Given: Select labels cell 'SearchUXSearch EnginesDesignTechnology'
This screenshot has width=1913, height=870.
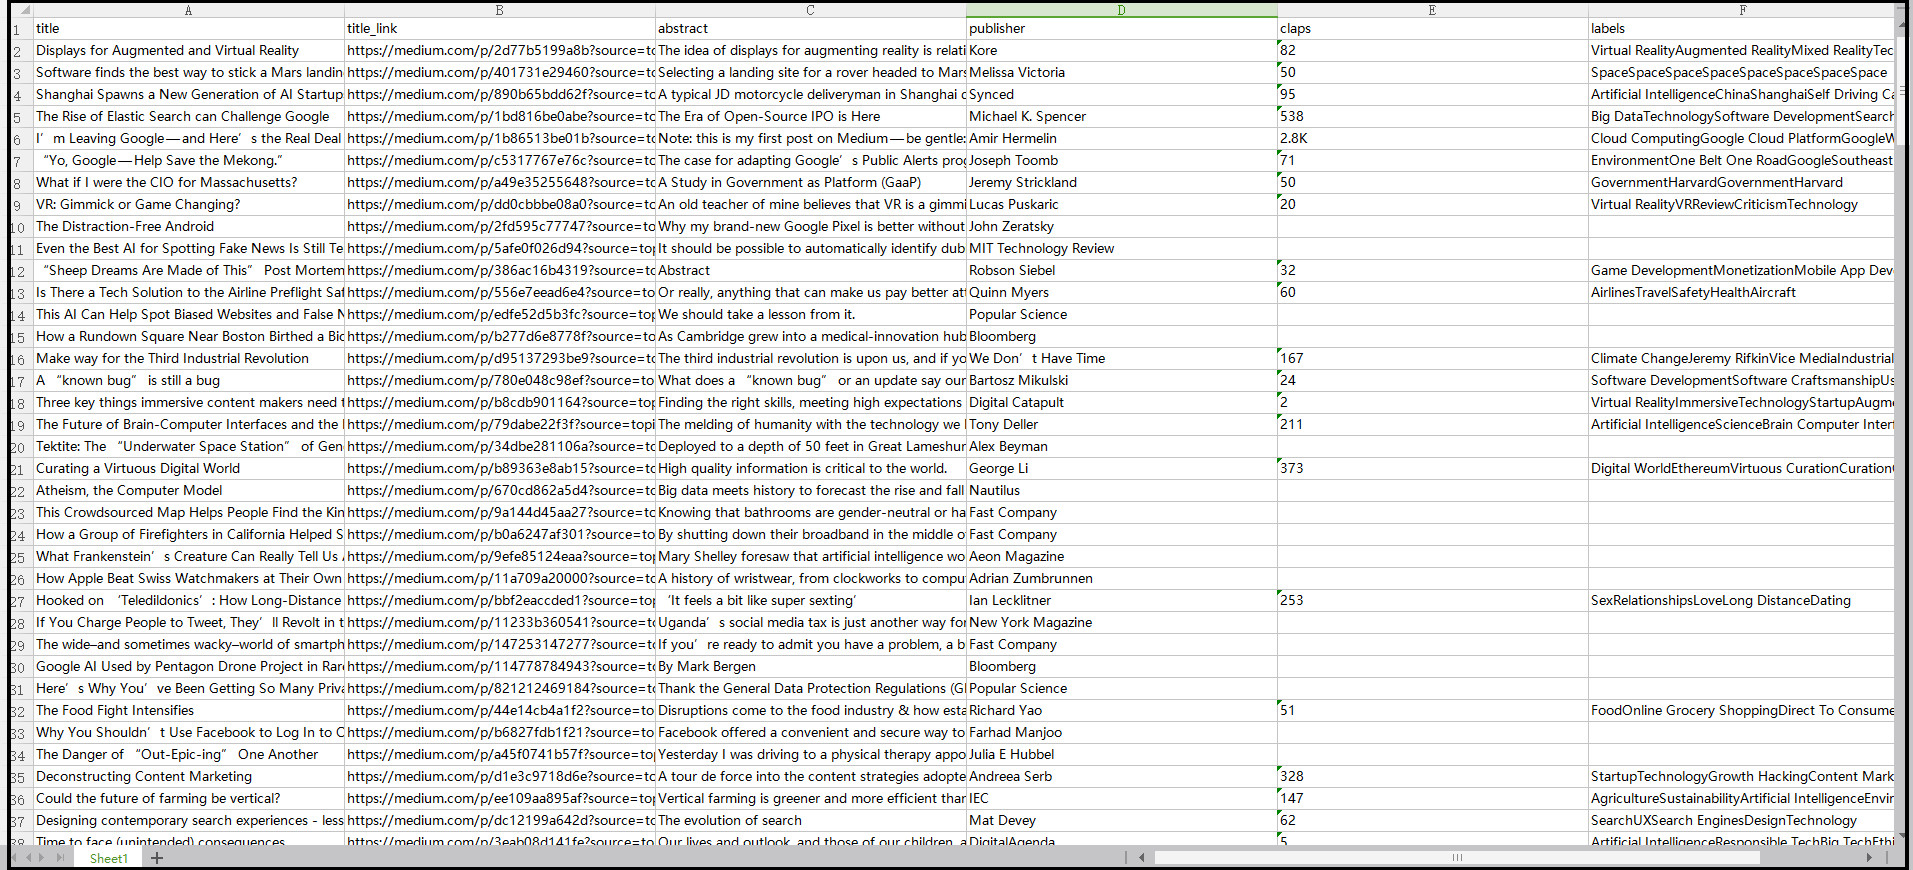Looking at the screenshot, I should pyautogui.click(x=1742, y=820).
